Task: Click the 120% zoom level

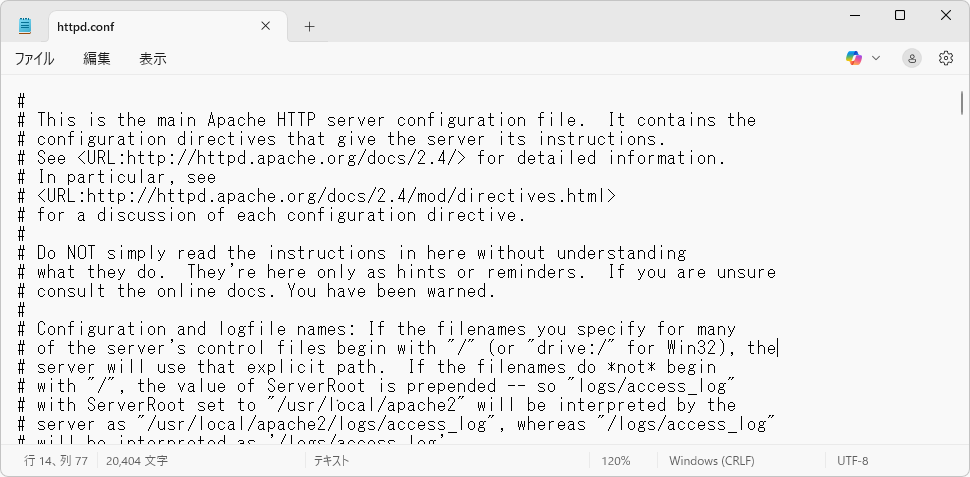Action: [616, 461]
